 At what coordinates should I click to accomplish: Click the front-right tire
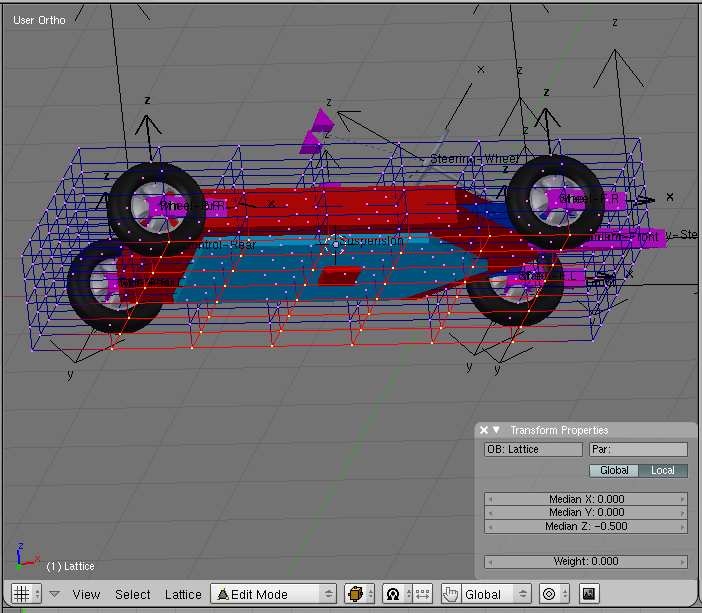(555, 202)
